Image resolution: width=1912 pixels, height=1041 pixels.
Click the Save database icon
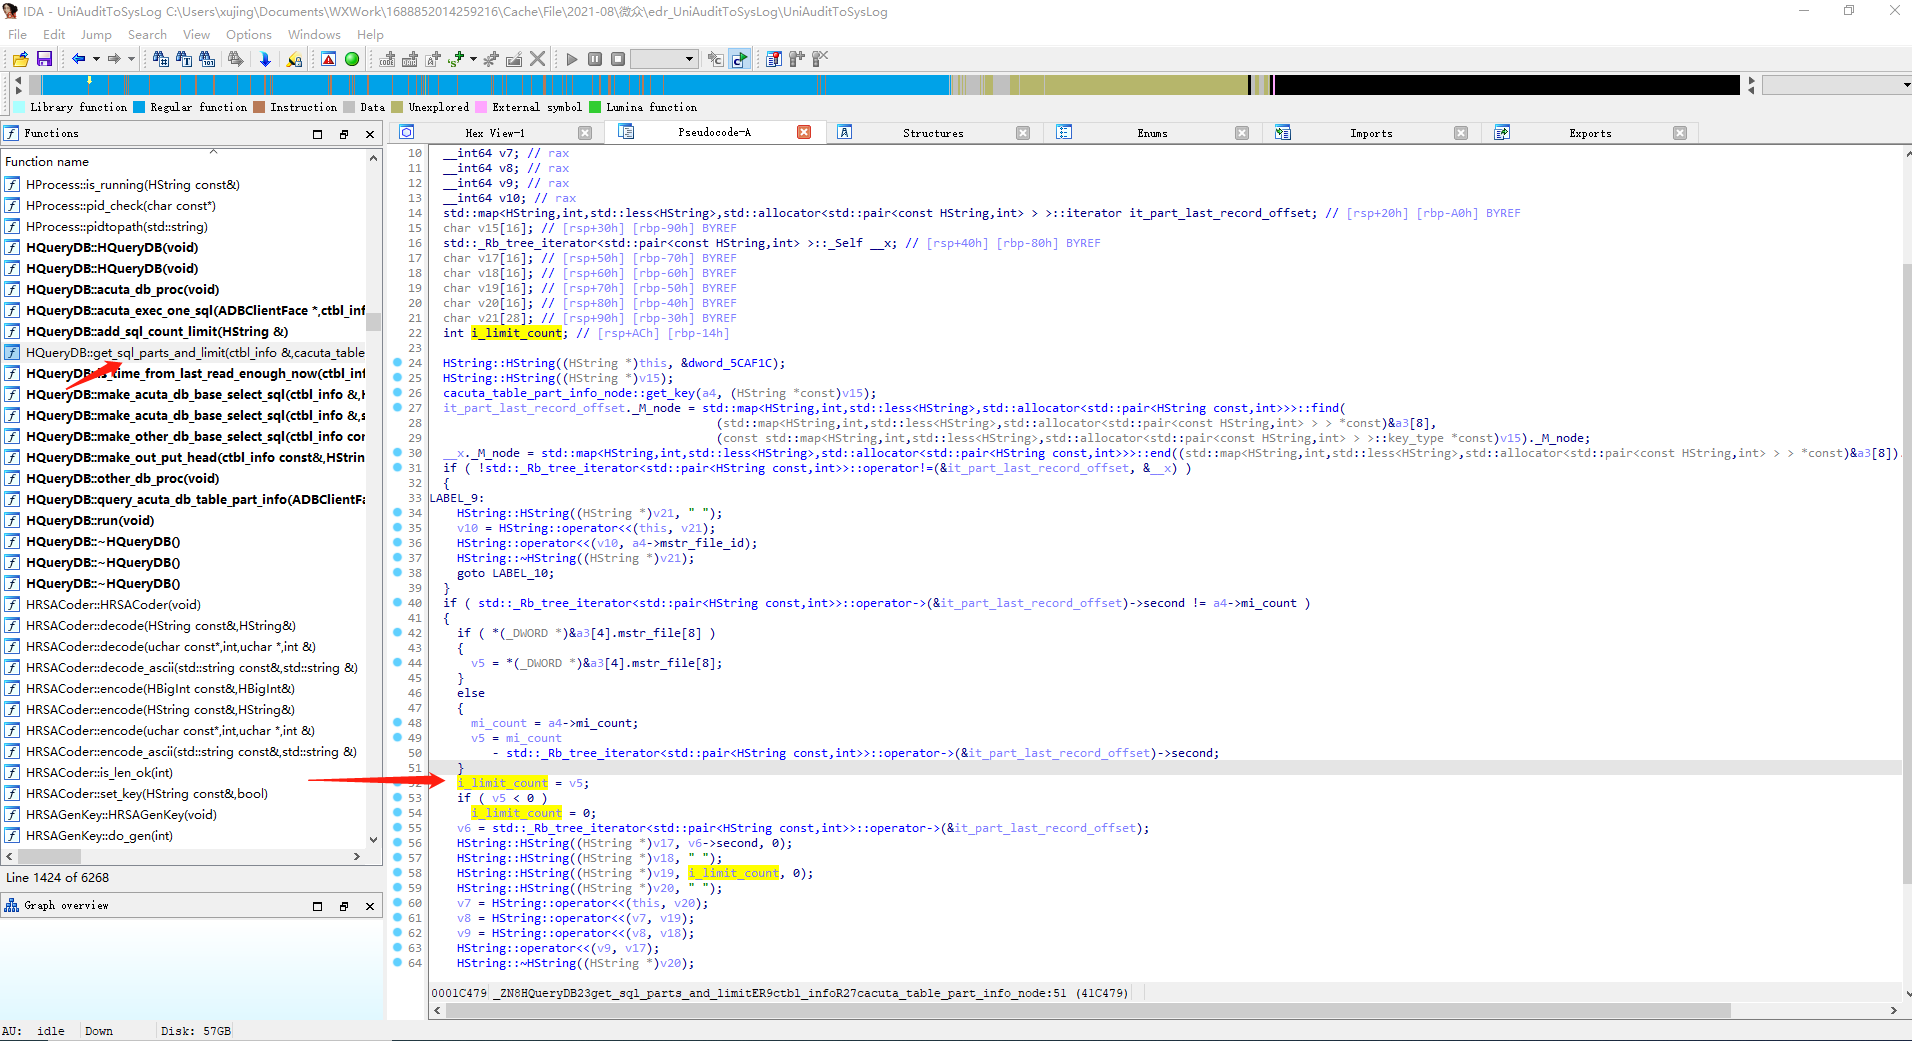click(x=44, y=59)
